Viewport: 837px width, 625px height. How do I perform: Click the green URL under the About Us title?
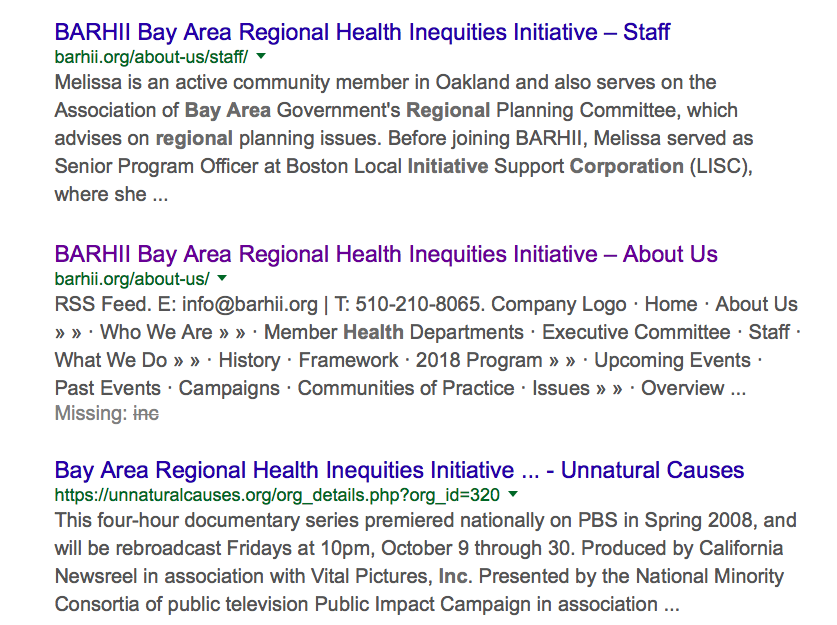click(x=132, y=279)
